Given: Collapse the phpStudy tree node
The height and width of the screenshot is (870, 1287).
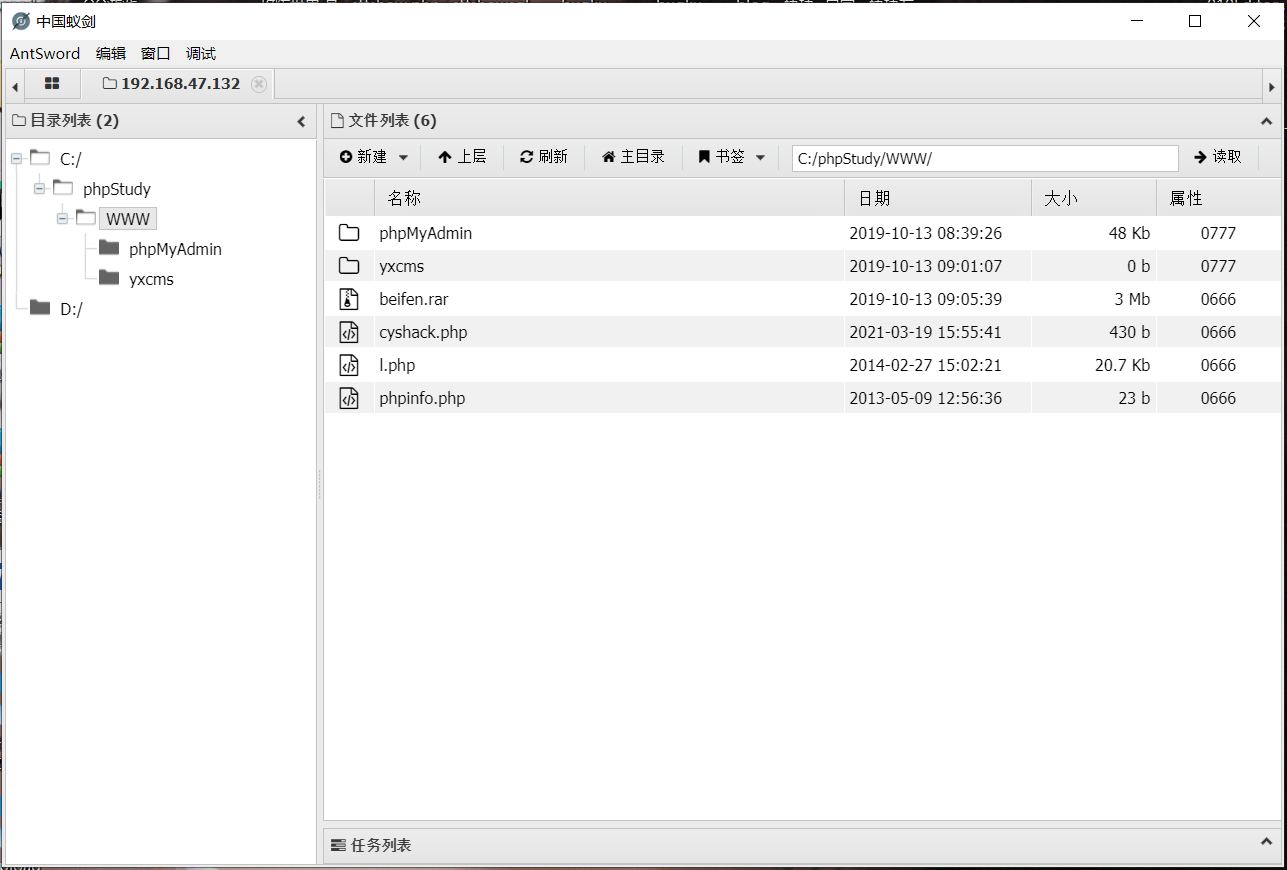Looking at the screenshot, I should coord(39,189).
